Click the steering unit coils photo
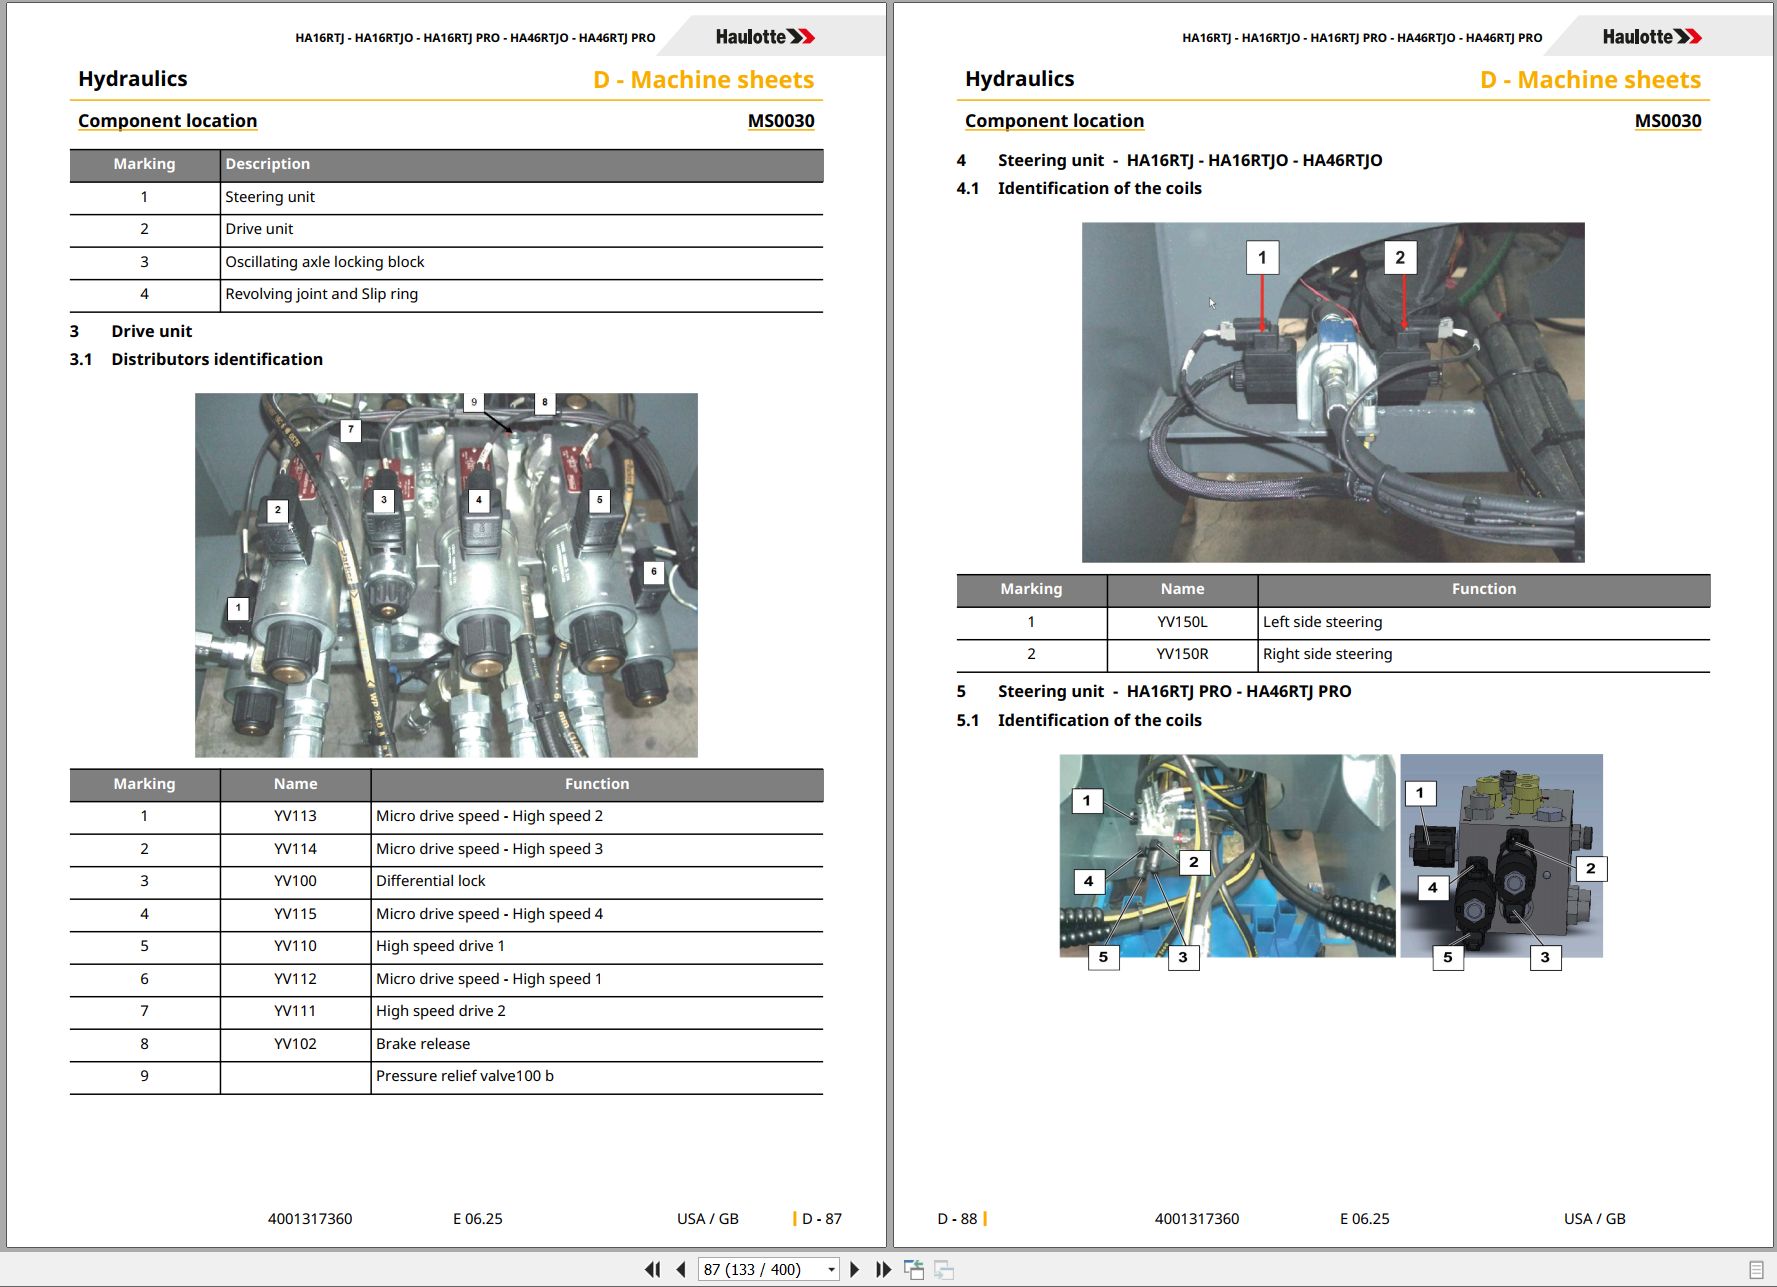The image size is (1777, 1287). (x=1333, y=392)
